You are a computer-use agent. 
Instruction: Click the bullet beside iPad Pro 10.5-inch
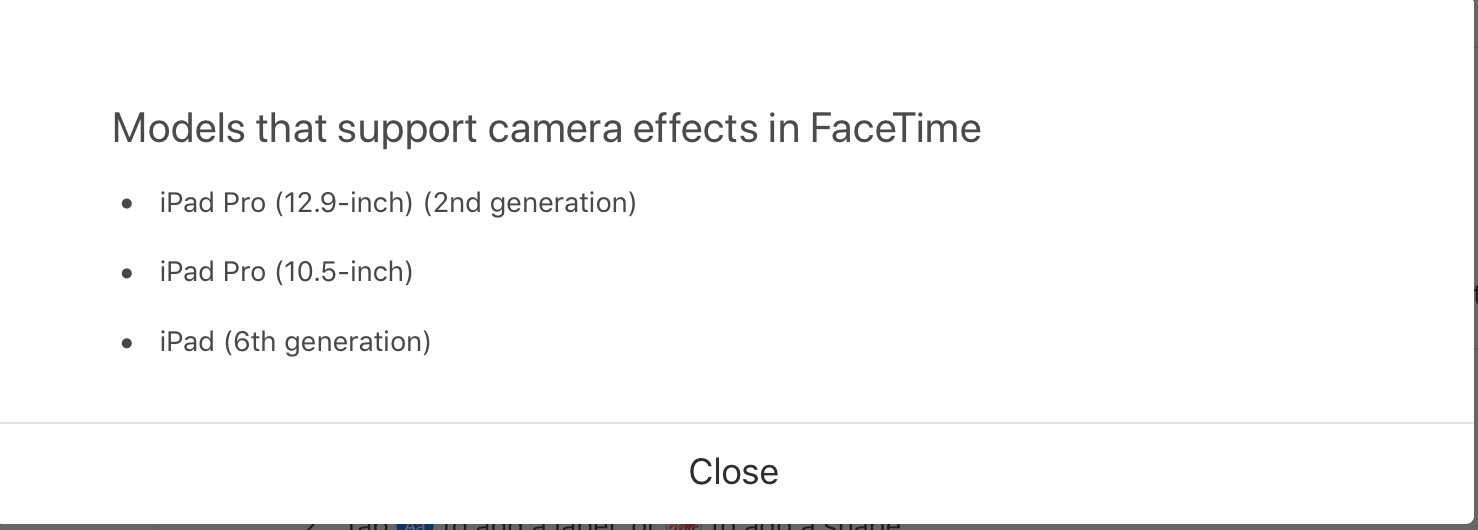pos(126,273)
